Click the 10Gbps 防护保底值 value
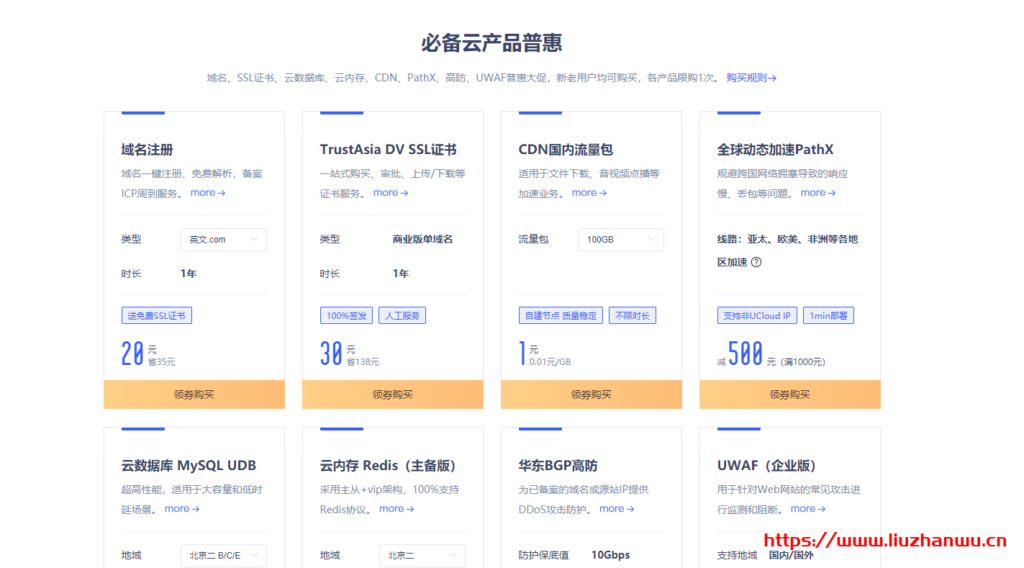The image size is (1024, 568). tap(611, 555)
